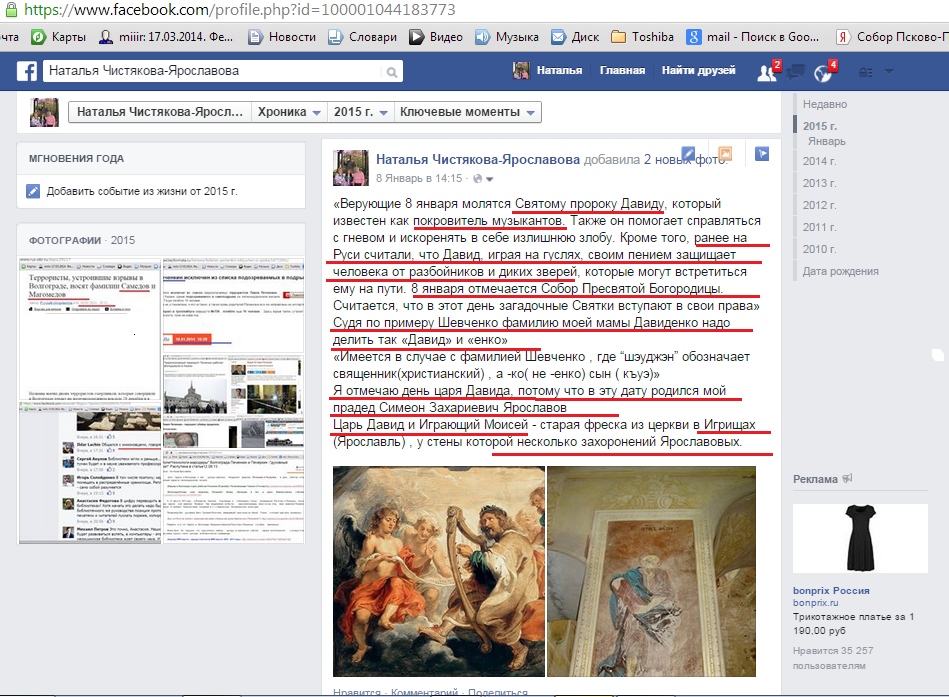Jump to 2012 г. in the timeline navigator
Screen dimensions: 949x697
819,205
